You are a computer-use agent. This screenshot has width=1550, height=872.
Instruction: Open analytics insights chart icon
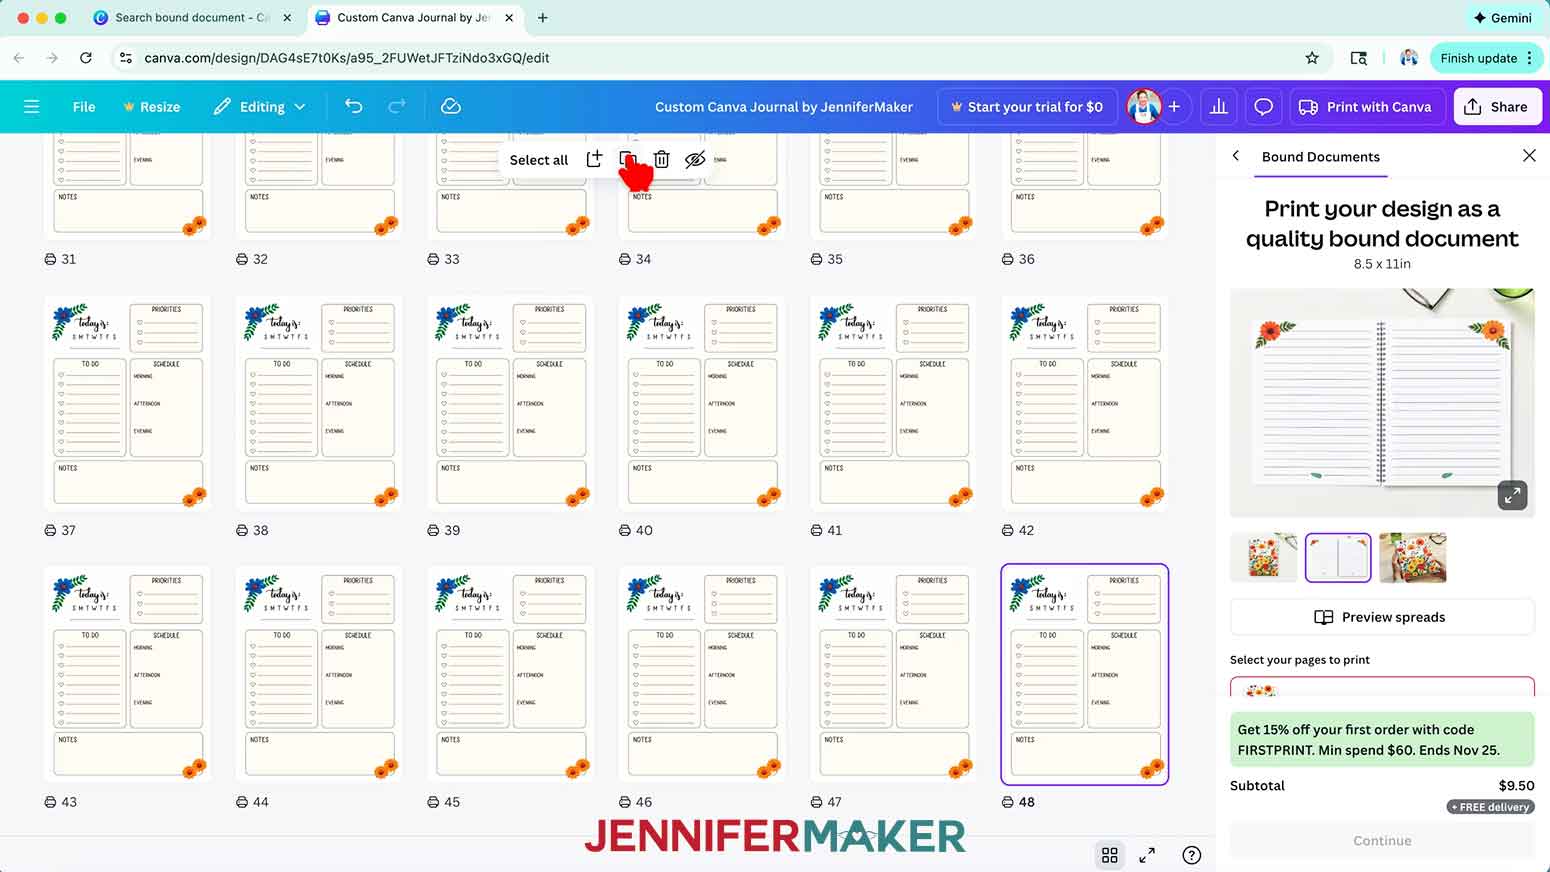1218,106
